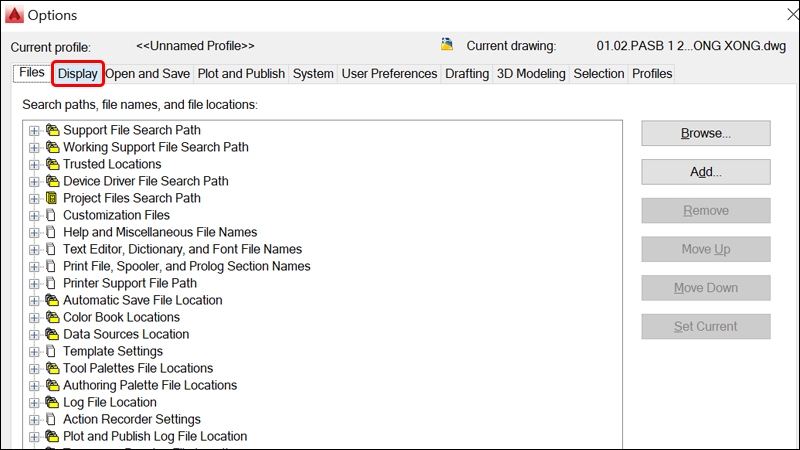800x450 pixels.
Task: Click the Support File Search Path folder icon
Action: tap(52, 130)
